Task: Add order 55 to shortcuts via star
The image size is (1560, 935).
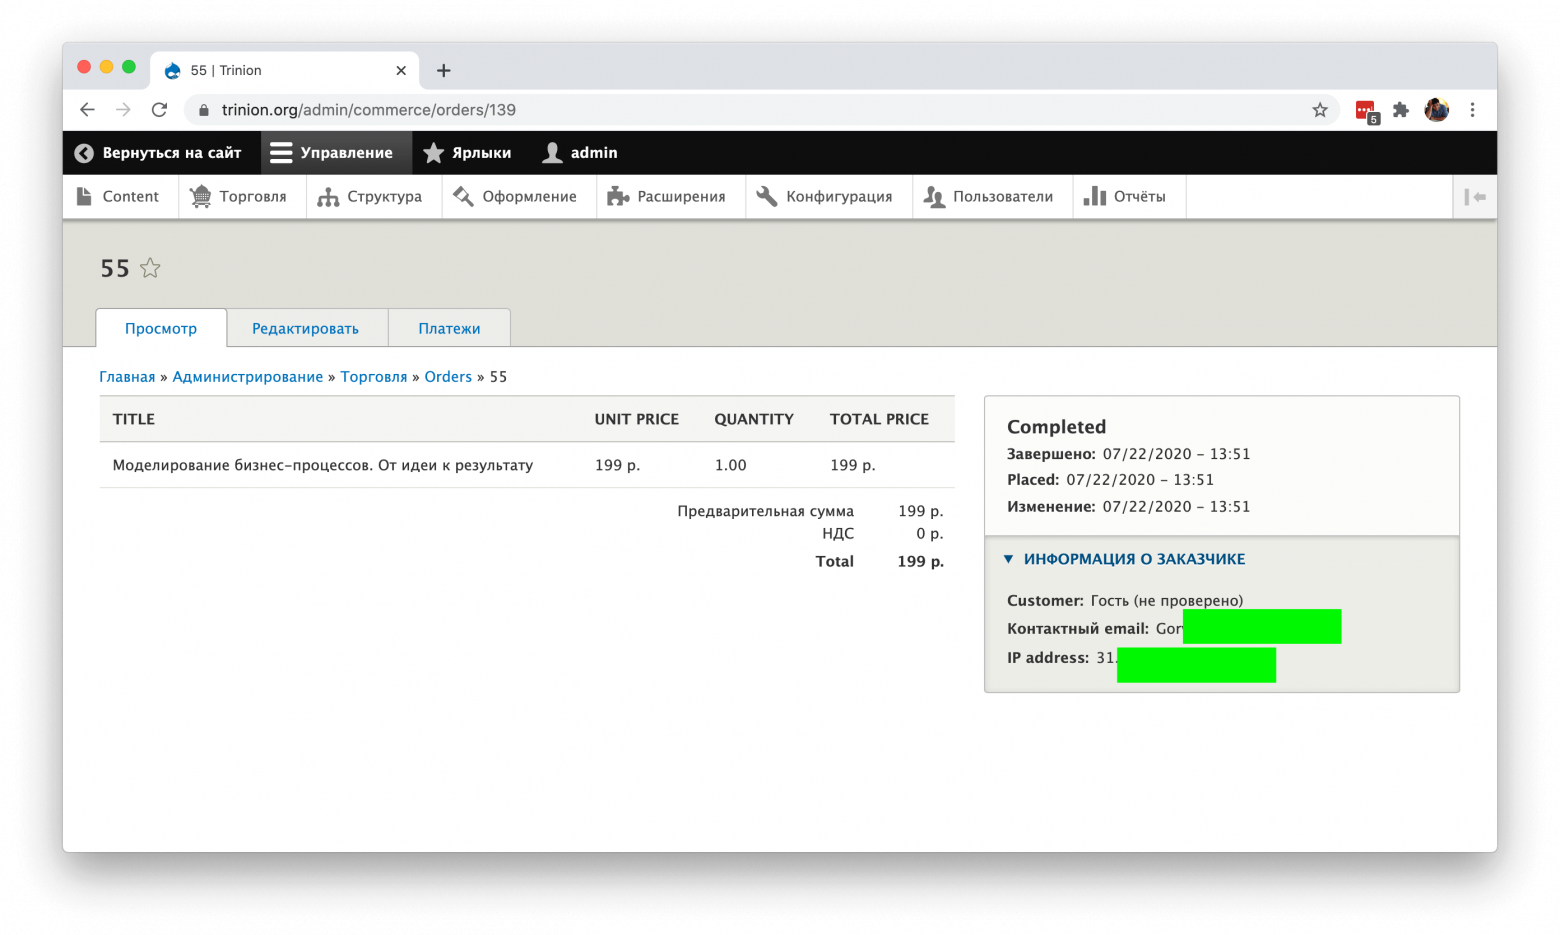Action: pos(150,268)
